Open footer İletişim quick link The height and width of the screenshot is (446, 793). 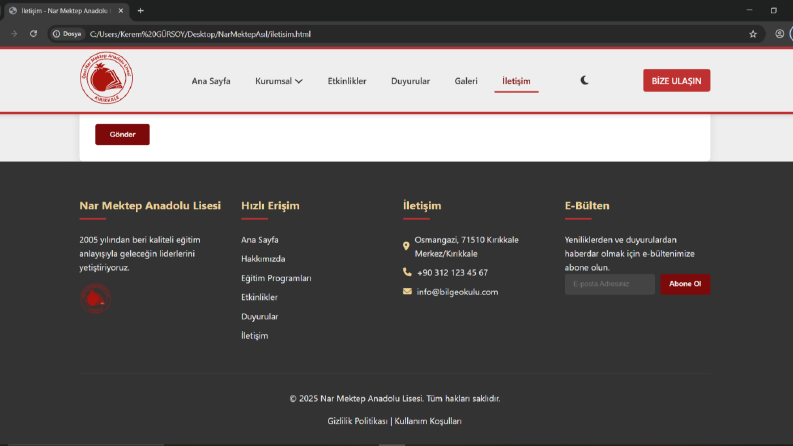[x=254, y=336]
